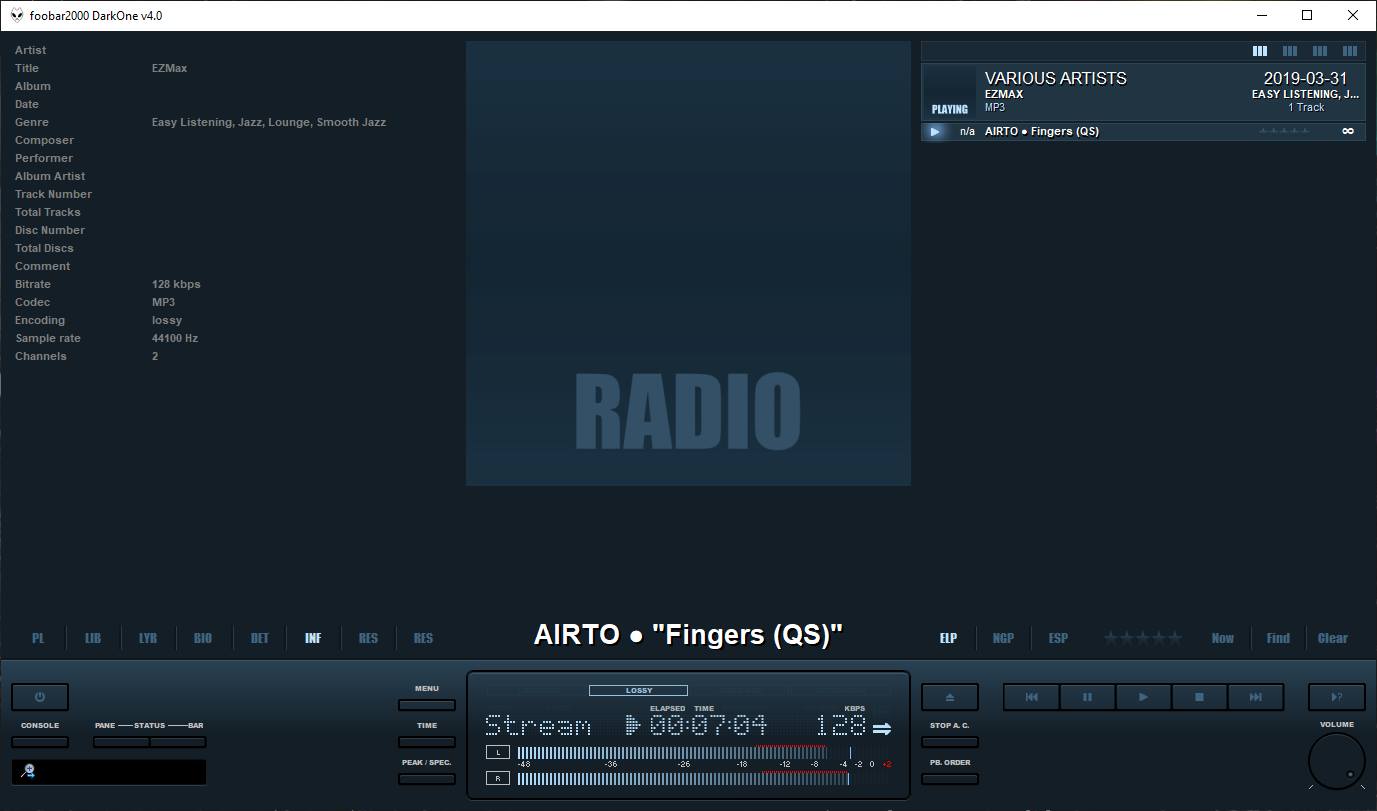This screenshot has height=811, width=1377.
Task: Adjust the Volume knob
Action: click(x=1337, y=761)
